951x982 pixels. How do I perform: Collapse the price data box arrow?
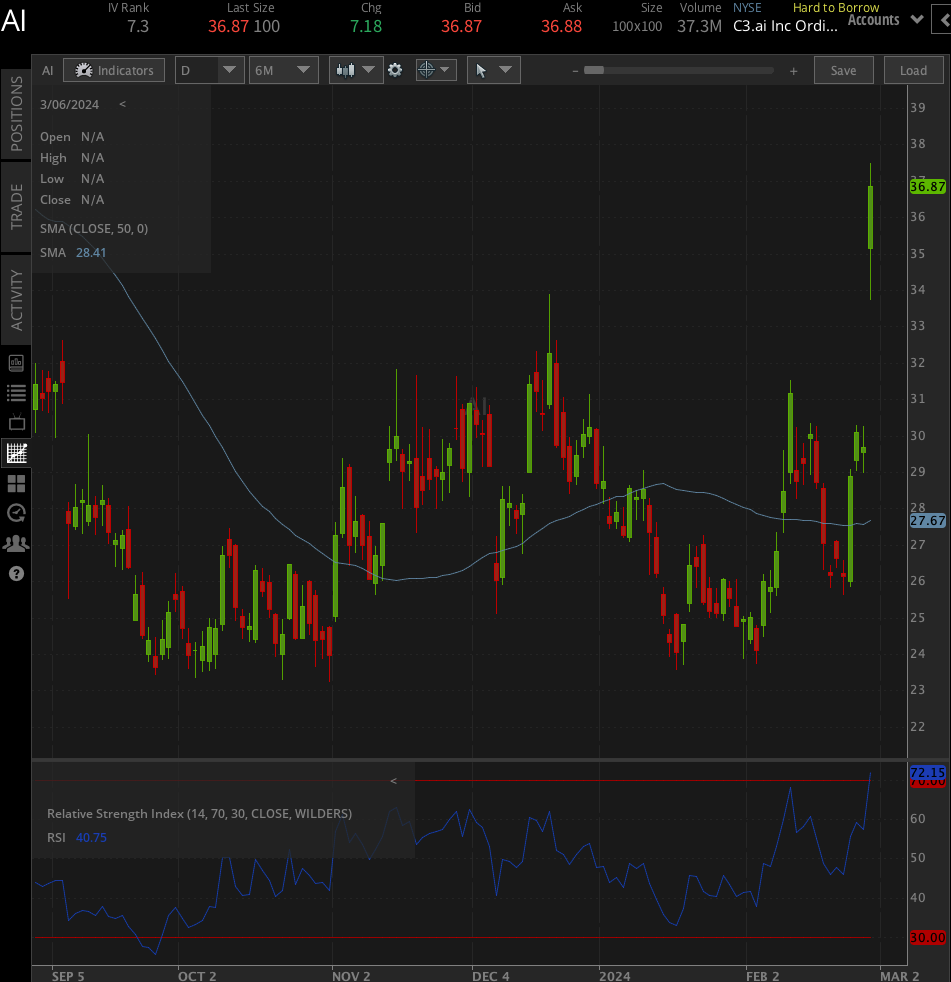click(x=123, y=104)
